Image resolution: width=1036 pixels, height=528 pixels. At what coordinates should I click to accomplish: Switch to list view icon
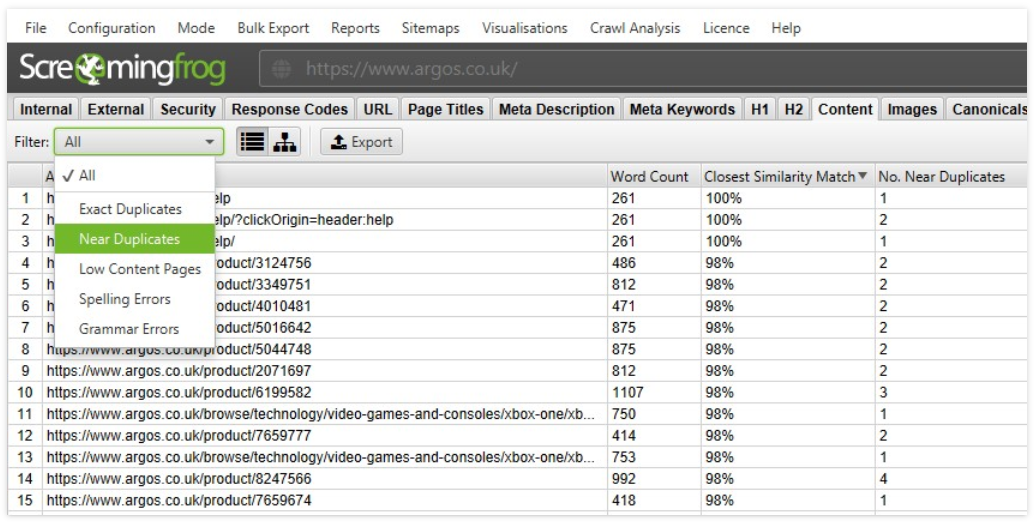coord(252,142)
